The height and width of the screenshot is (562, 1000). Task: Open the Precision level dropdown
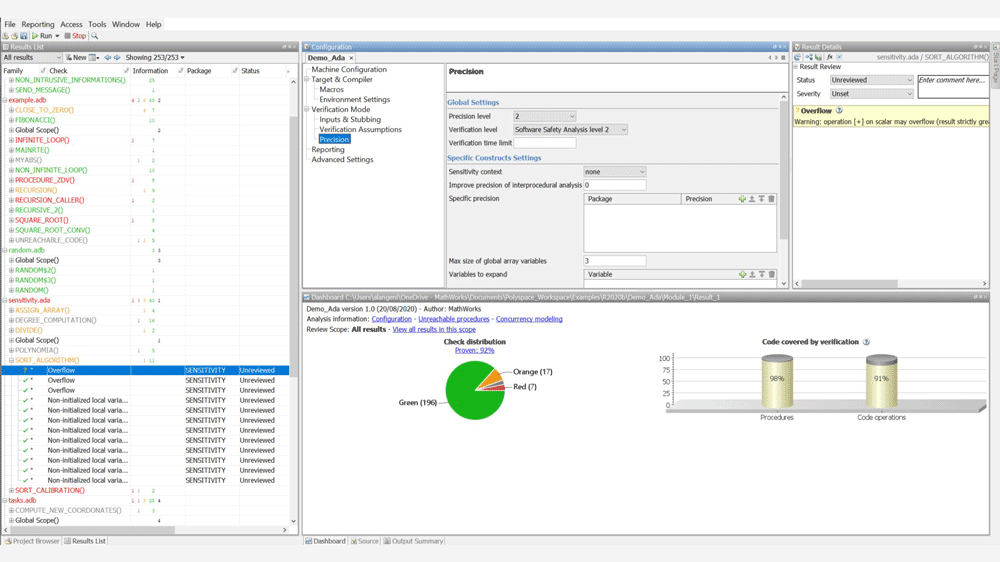point(545,116)
